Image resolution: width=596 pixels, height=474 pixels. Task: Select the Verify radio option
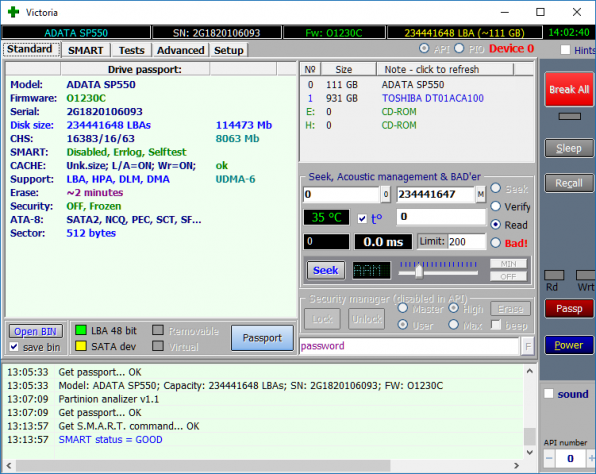[495, 206]
